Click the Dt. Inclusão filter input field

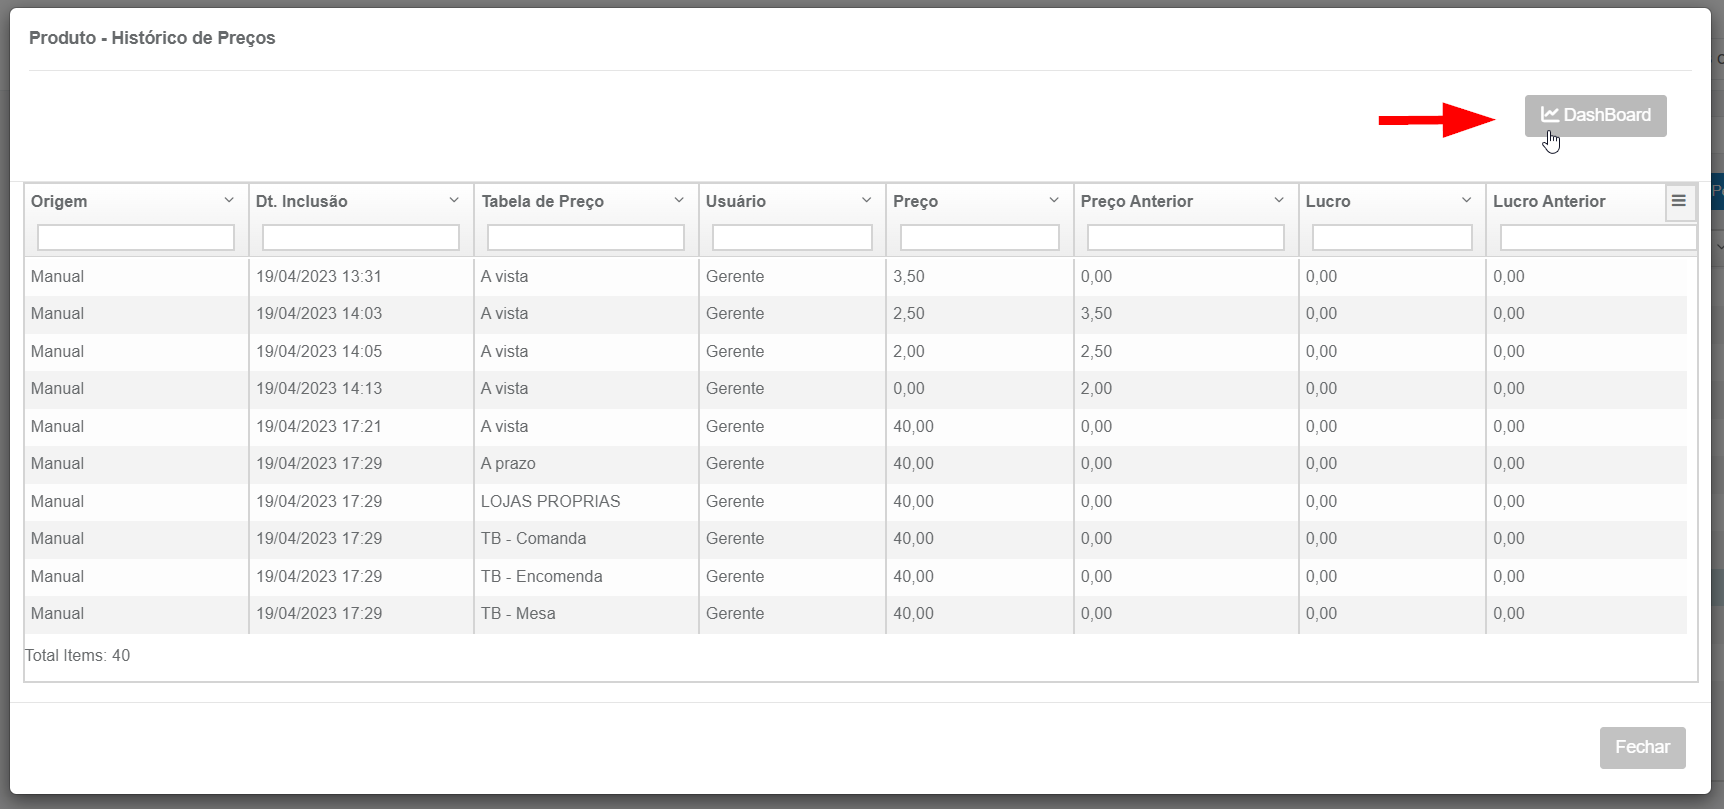pos(361,238)
